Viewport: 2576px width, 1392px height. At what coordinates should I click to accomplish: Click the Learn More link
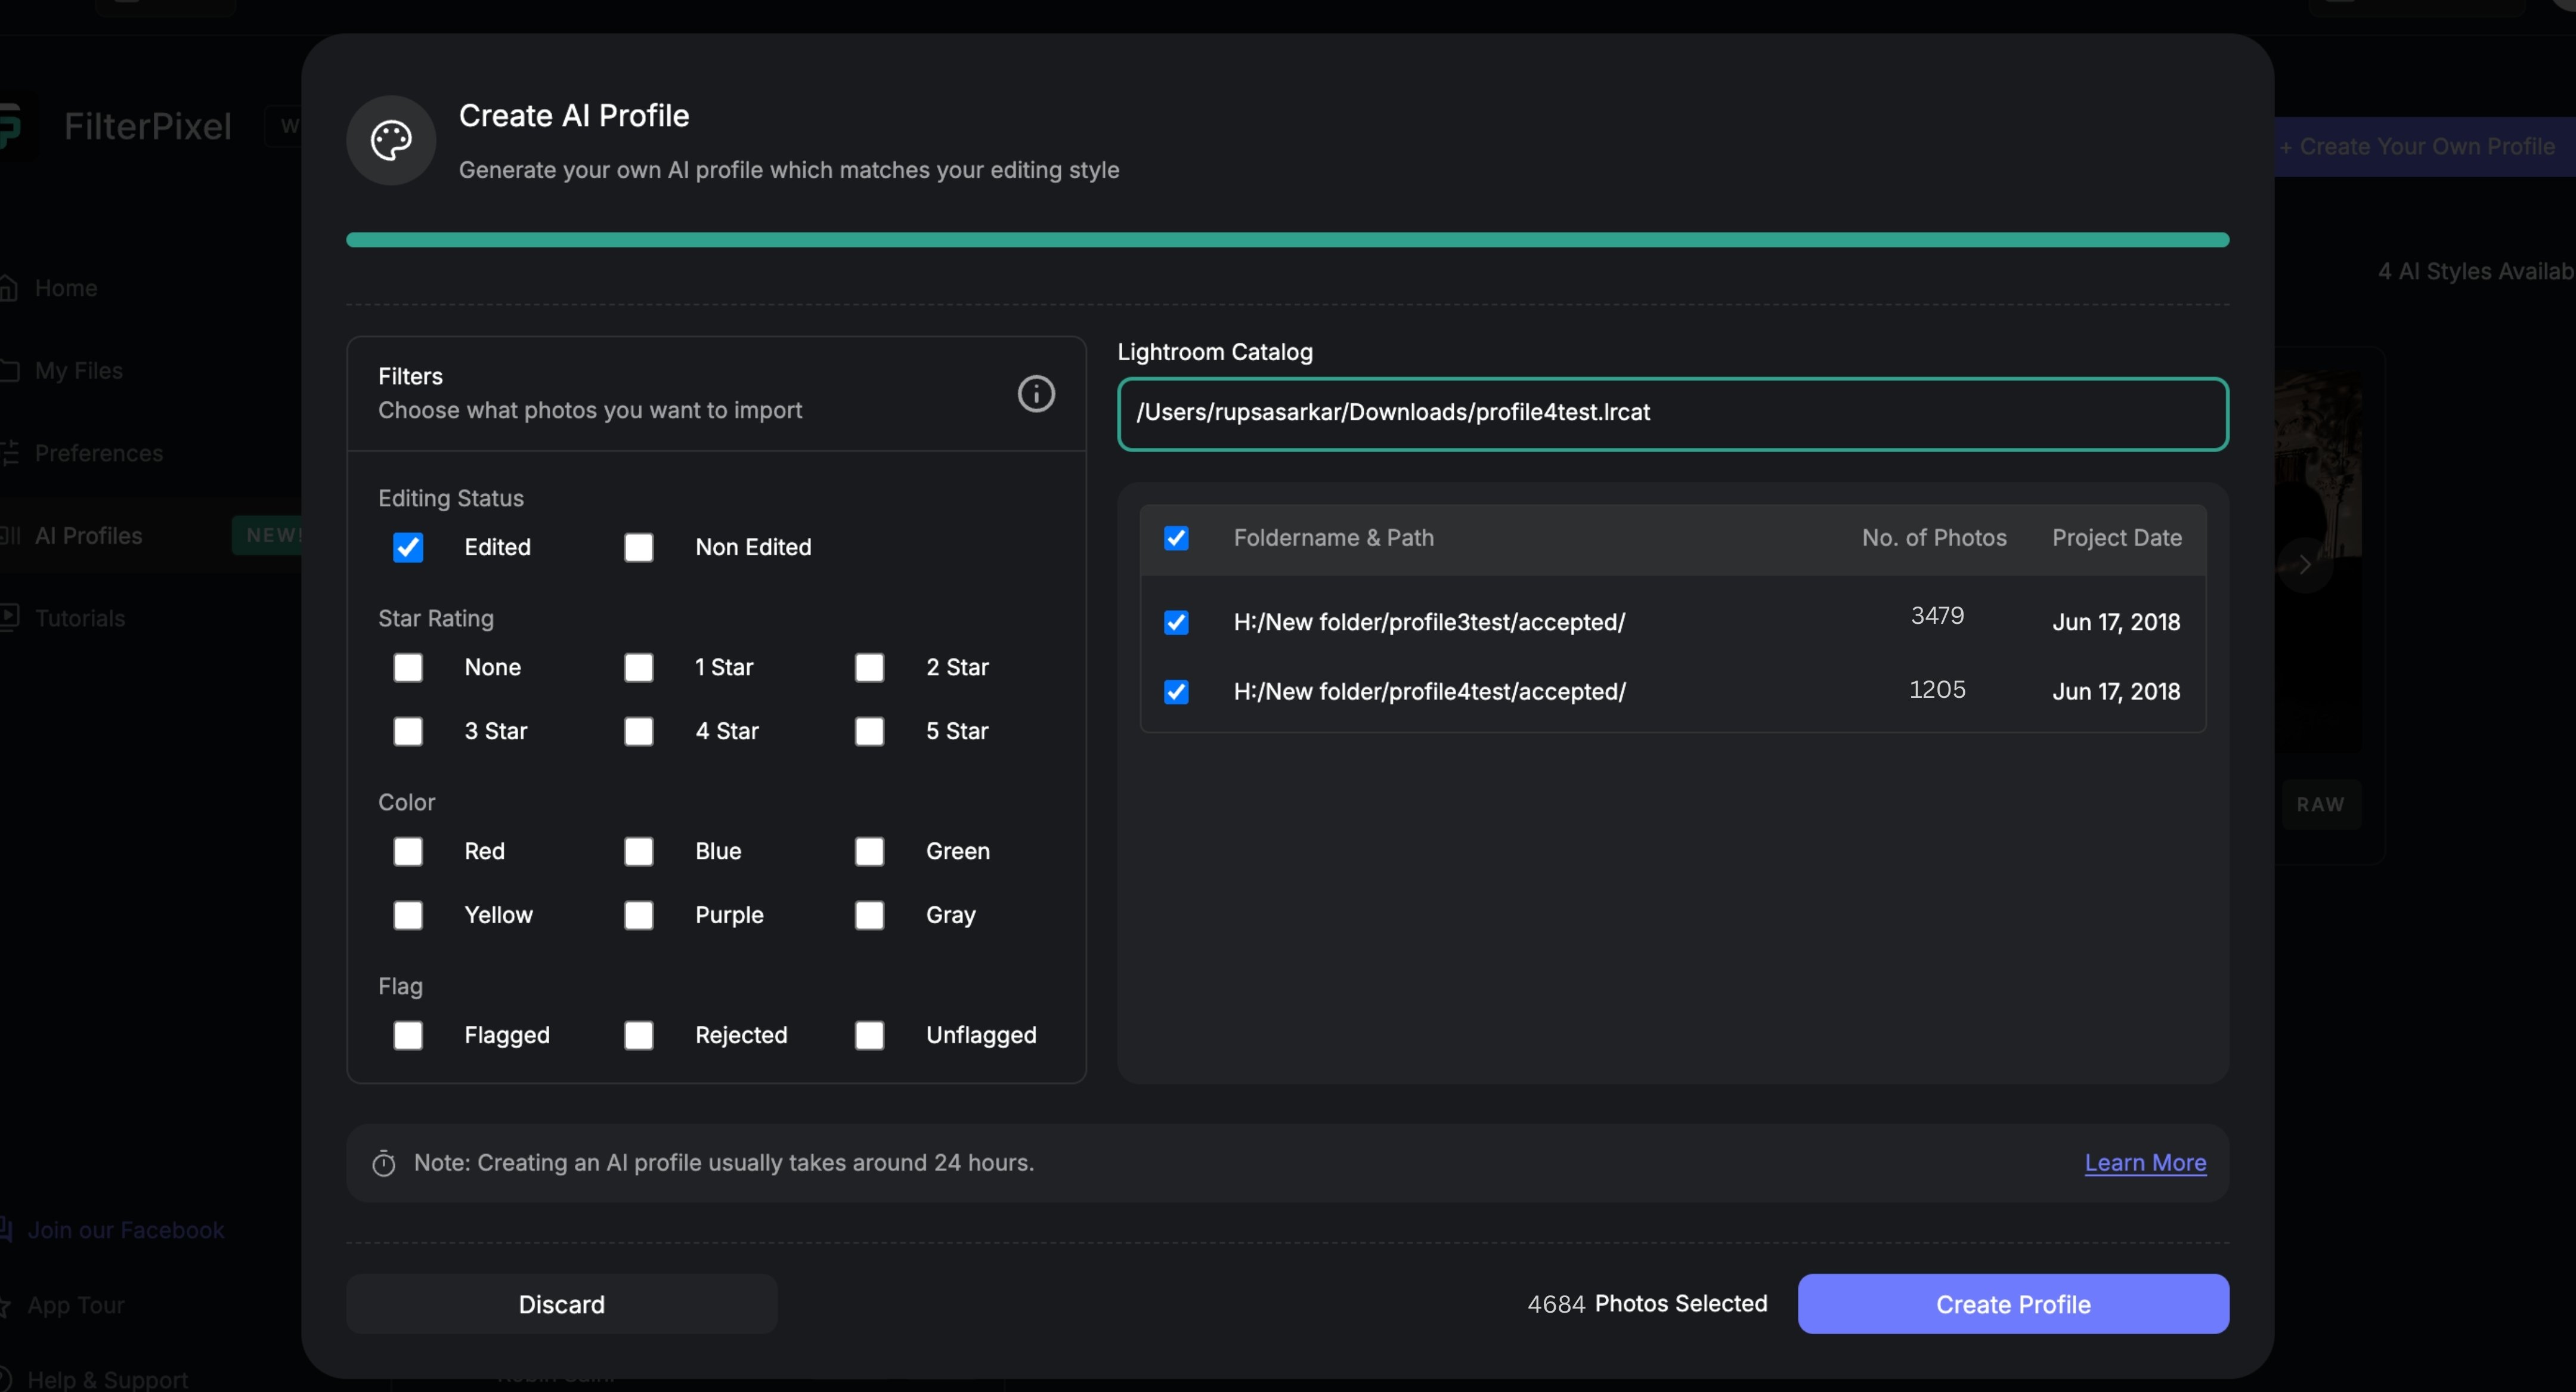(2146, 1163)
